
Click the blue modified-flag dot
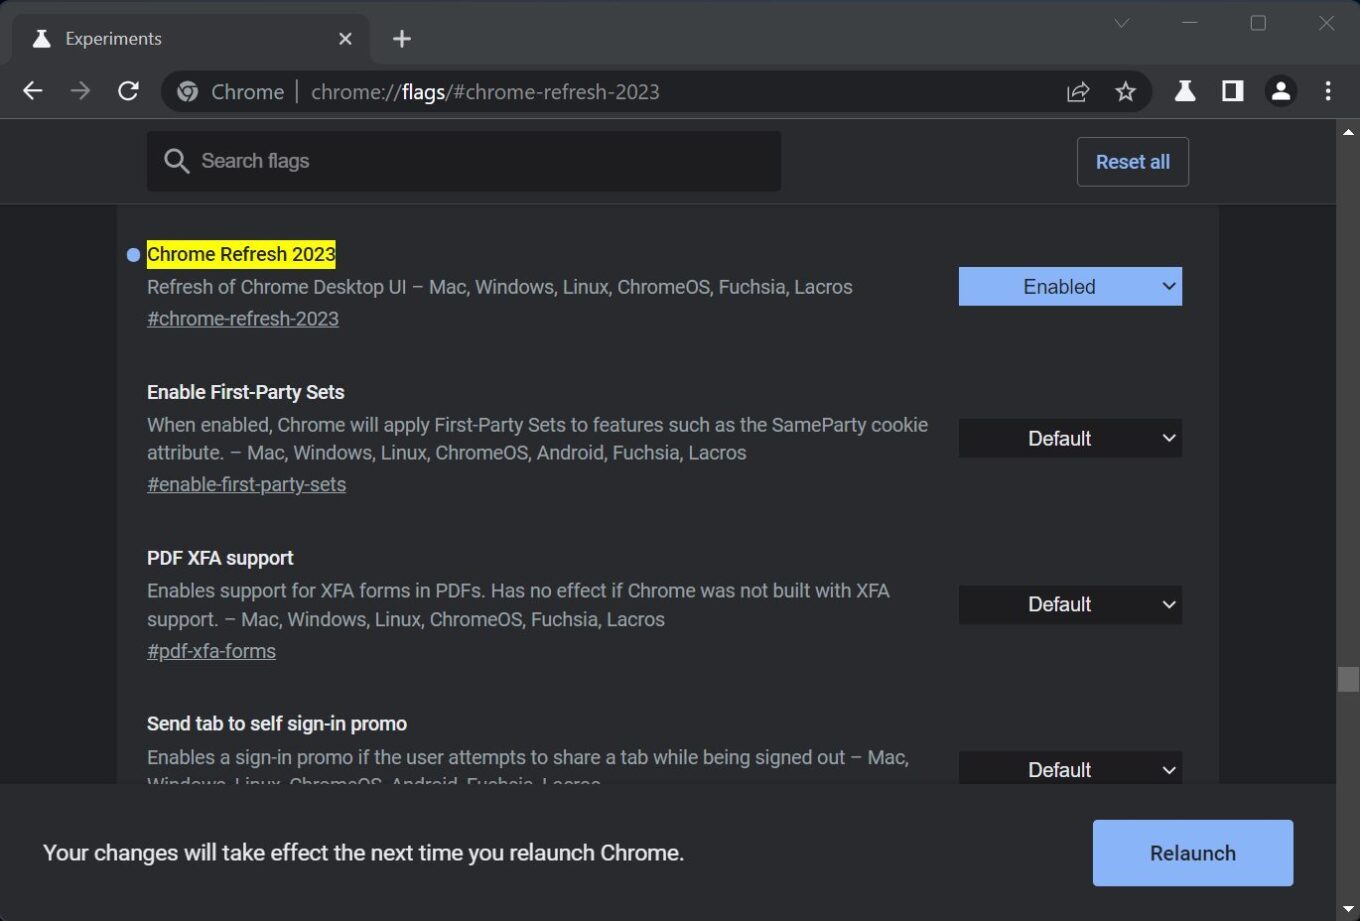[x=133, y=255]
